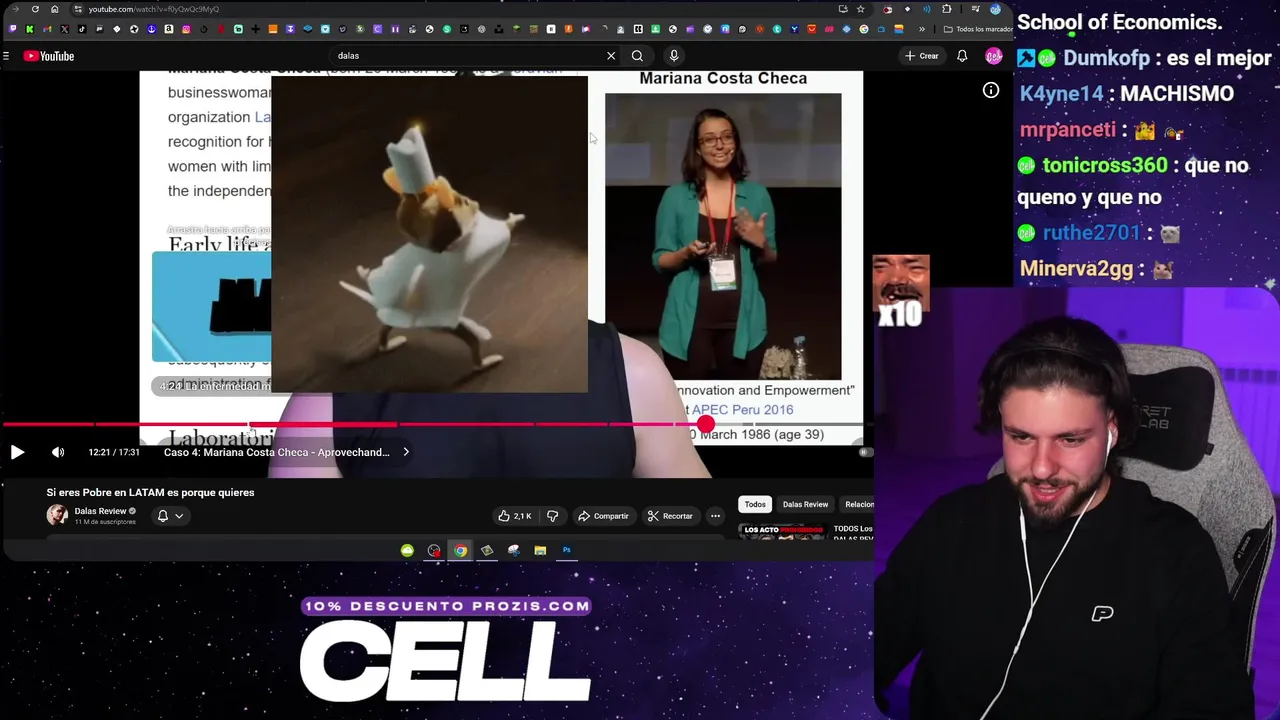Screen dimensions: 1280x720
Task: Bookmark this page with the star icon
Action: (x=860, y=9)
